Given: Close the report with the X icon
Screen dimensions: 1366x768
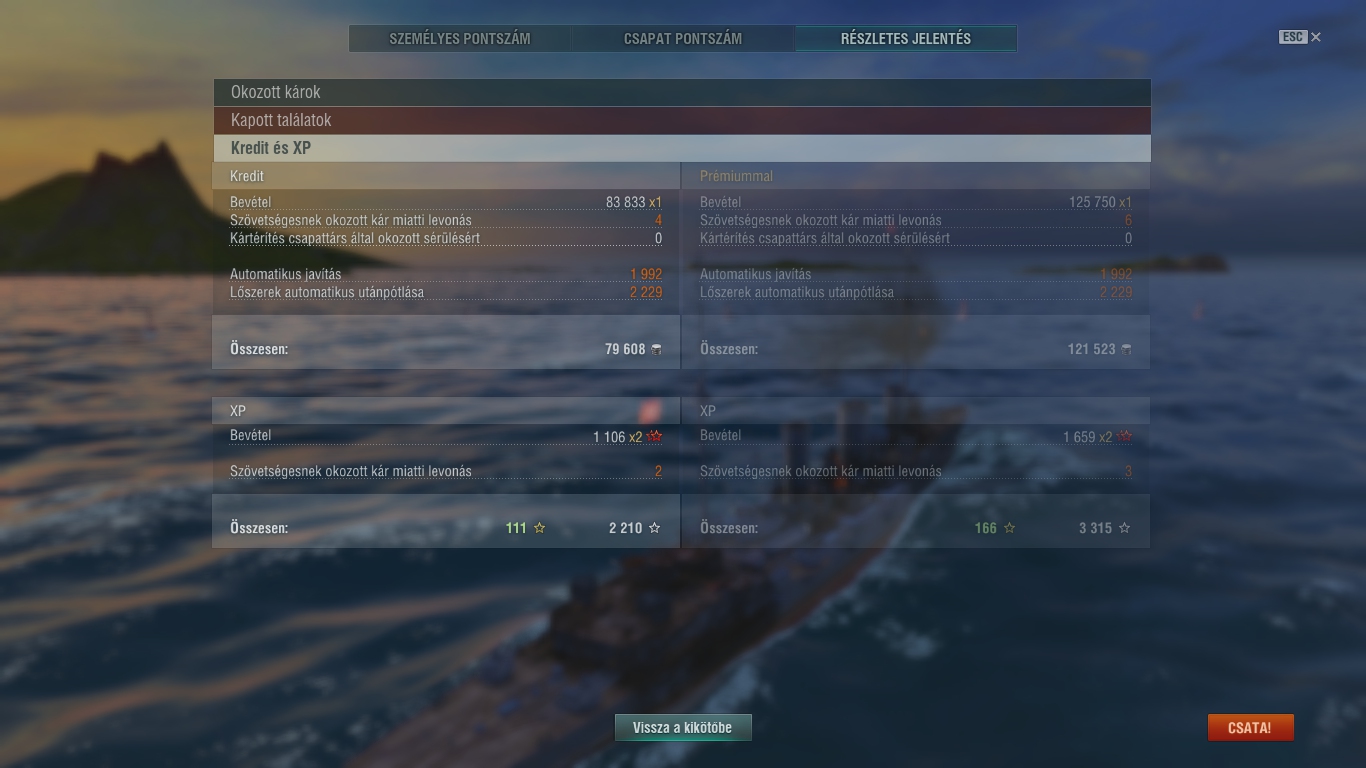Looking at the screenshot, I should [x=1316, y=37].
